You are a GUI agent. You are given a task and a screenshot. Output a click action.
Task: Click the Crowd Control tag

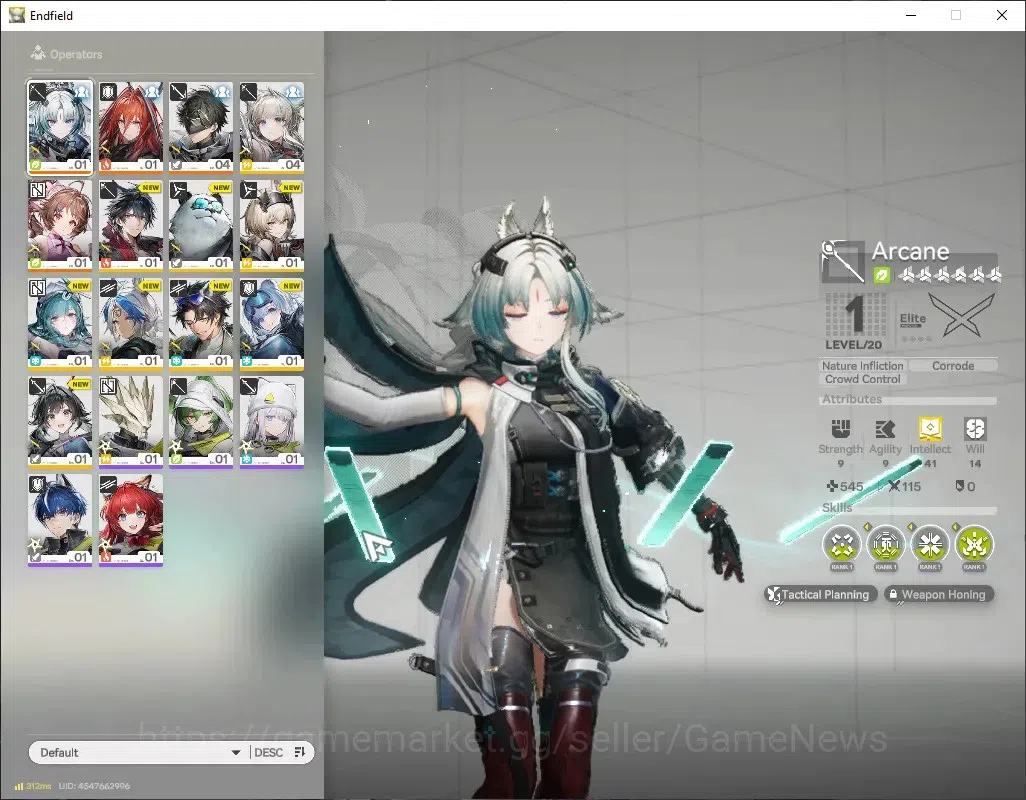(862, 379)
